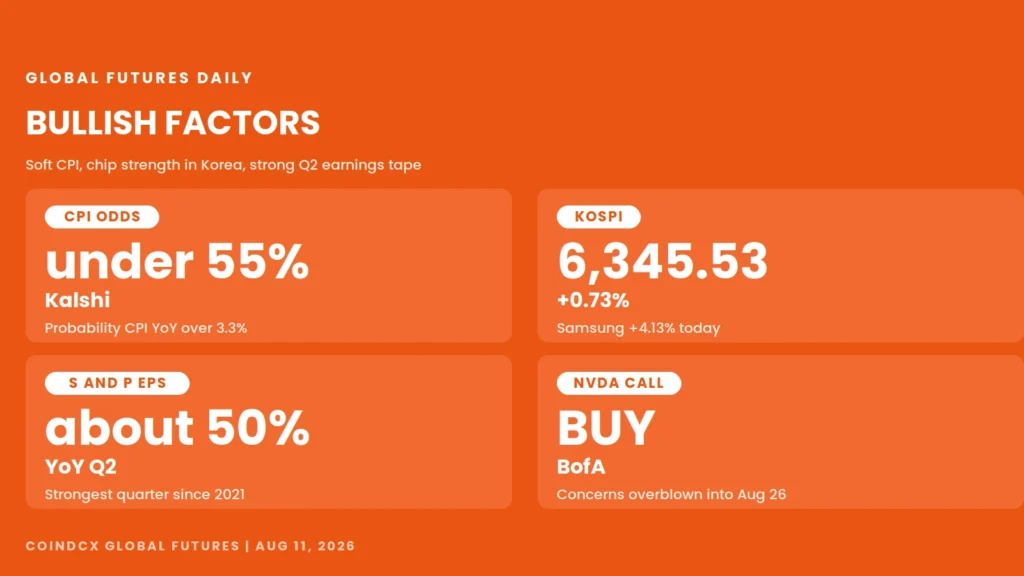Screen dimensions: 1024x576
Task: Click the BofA source label
Action: click(x=581, y=467)
